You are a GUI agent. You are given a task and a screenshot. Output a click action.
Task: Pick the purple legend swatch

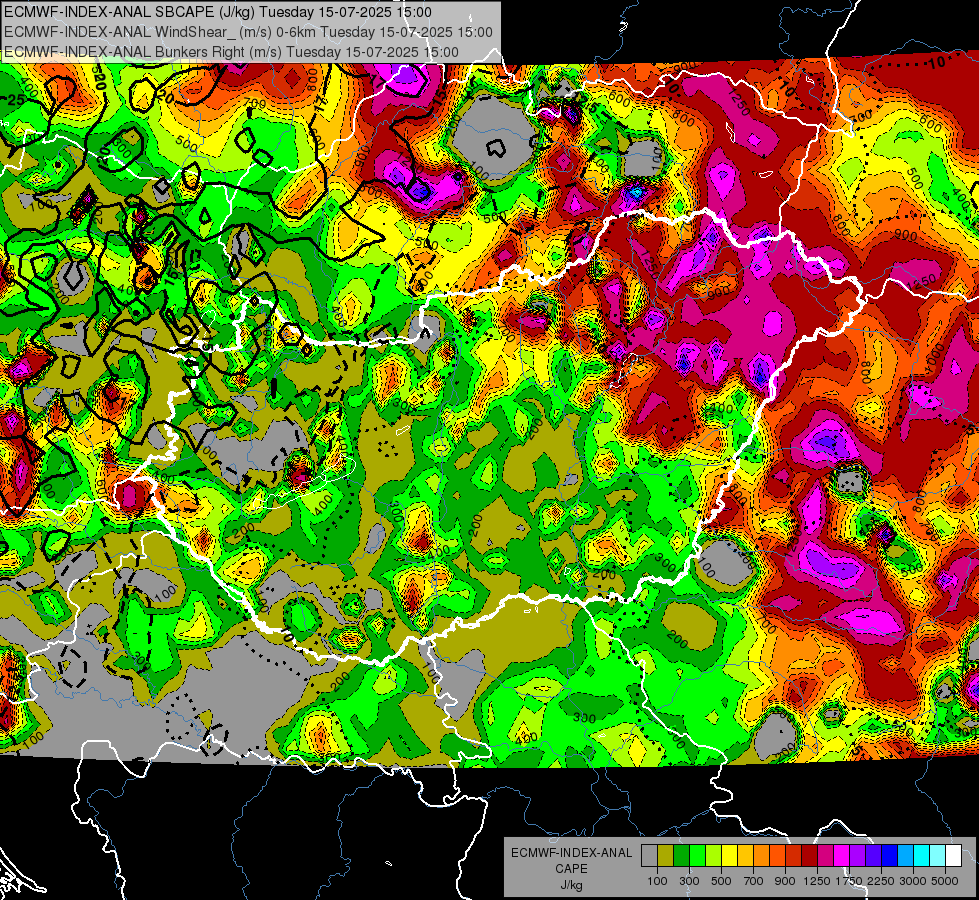tap(857, 856)
